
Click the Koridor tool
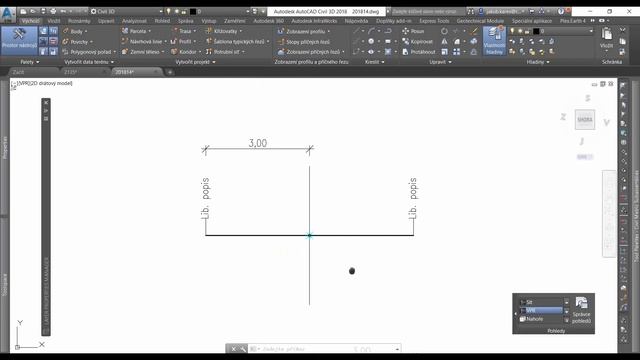(x=186, y=52)
